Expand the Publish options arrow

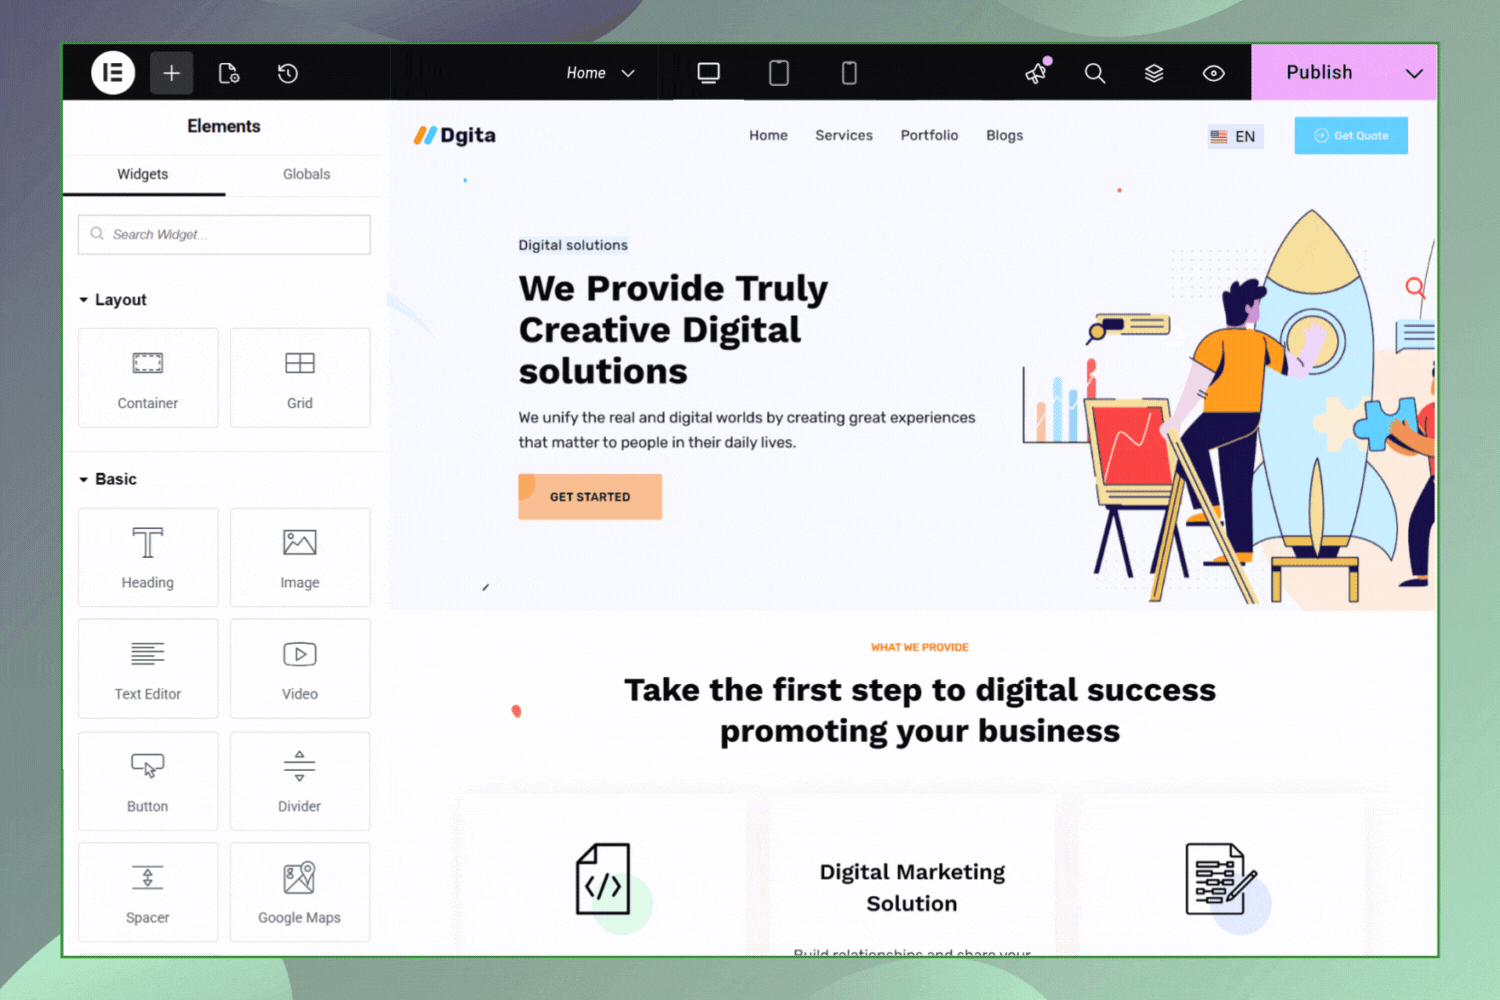pyautogui.click(x=1414, y=73)
